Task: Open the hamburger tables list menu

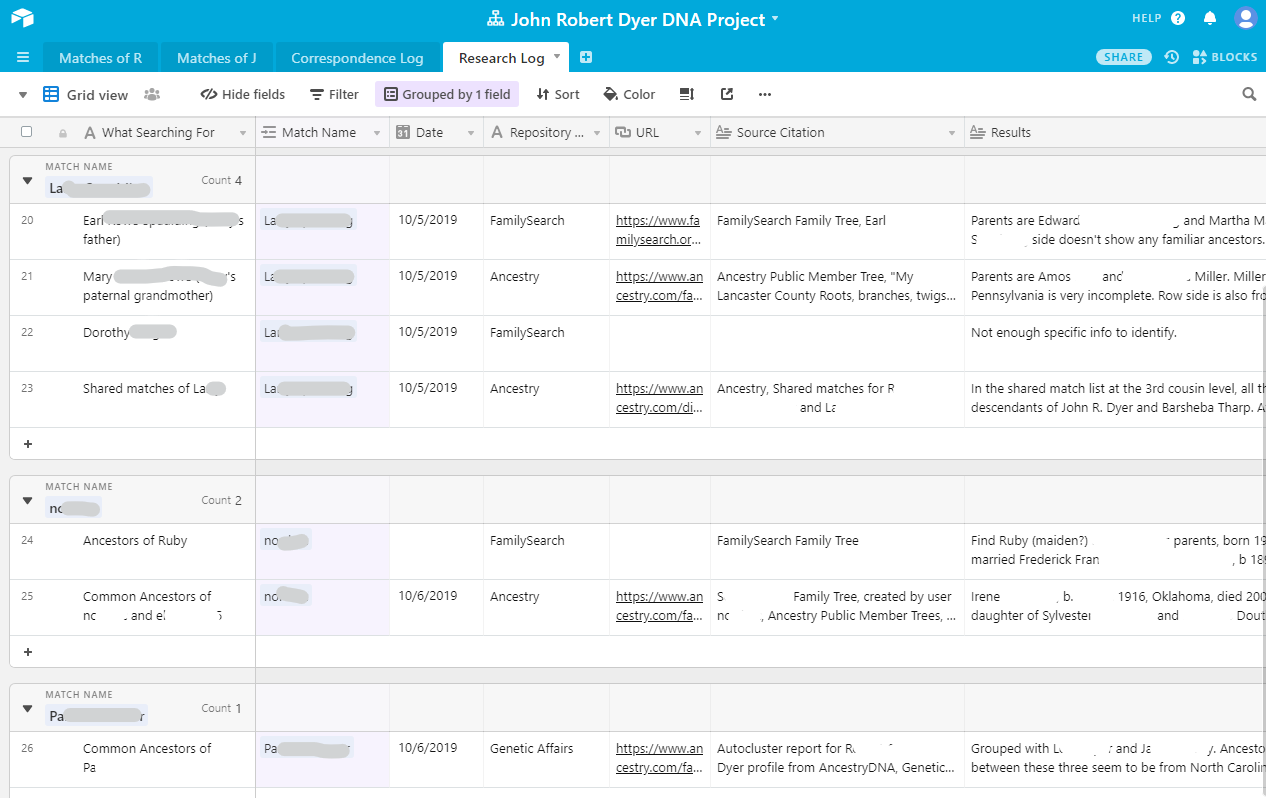Action: (23, 57)
